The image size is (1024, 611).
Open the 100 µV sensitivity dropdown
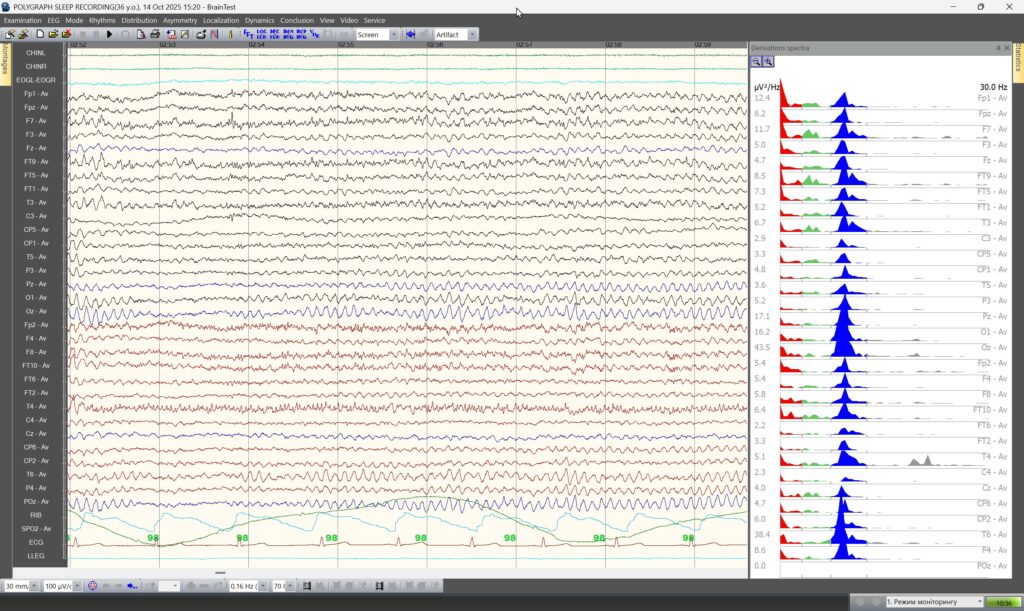click(x=78, y=586)
